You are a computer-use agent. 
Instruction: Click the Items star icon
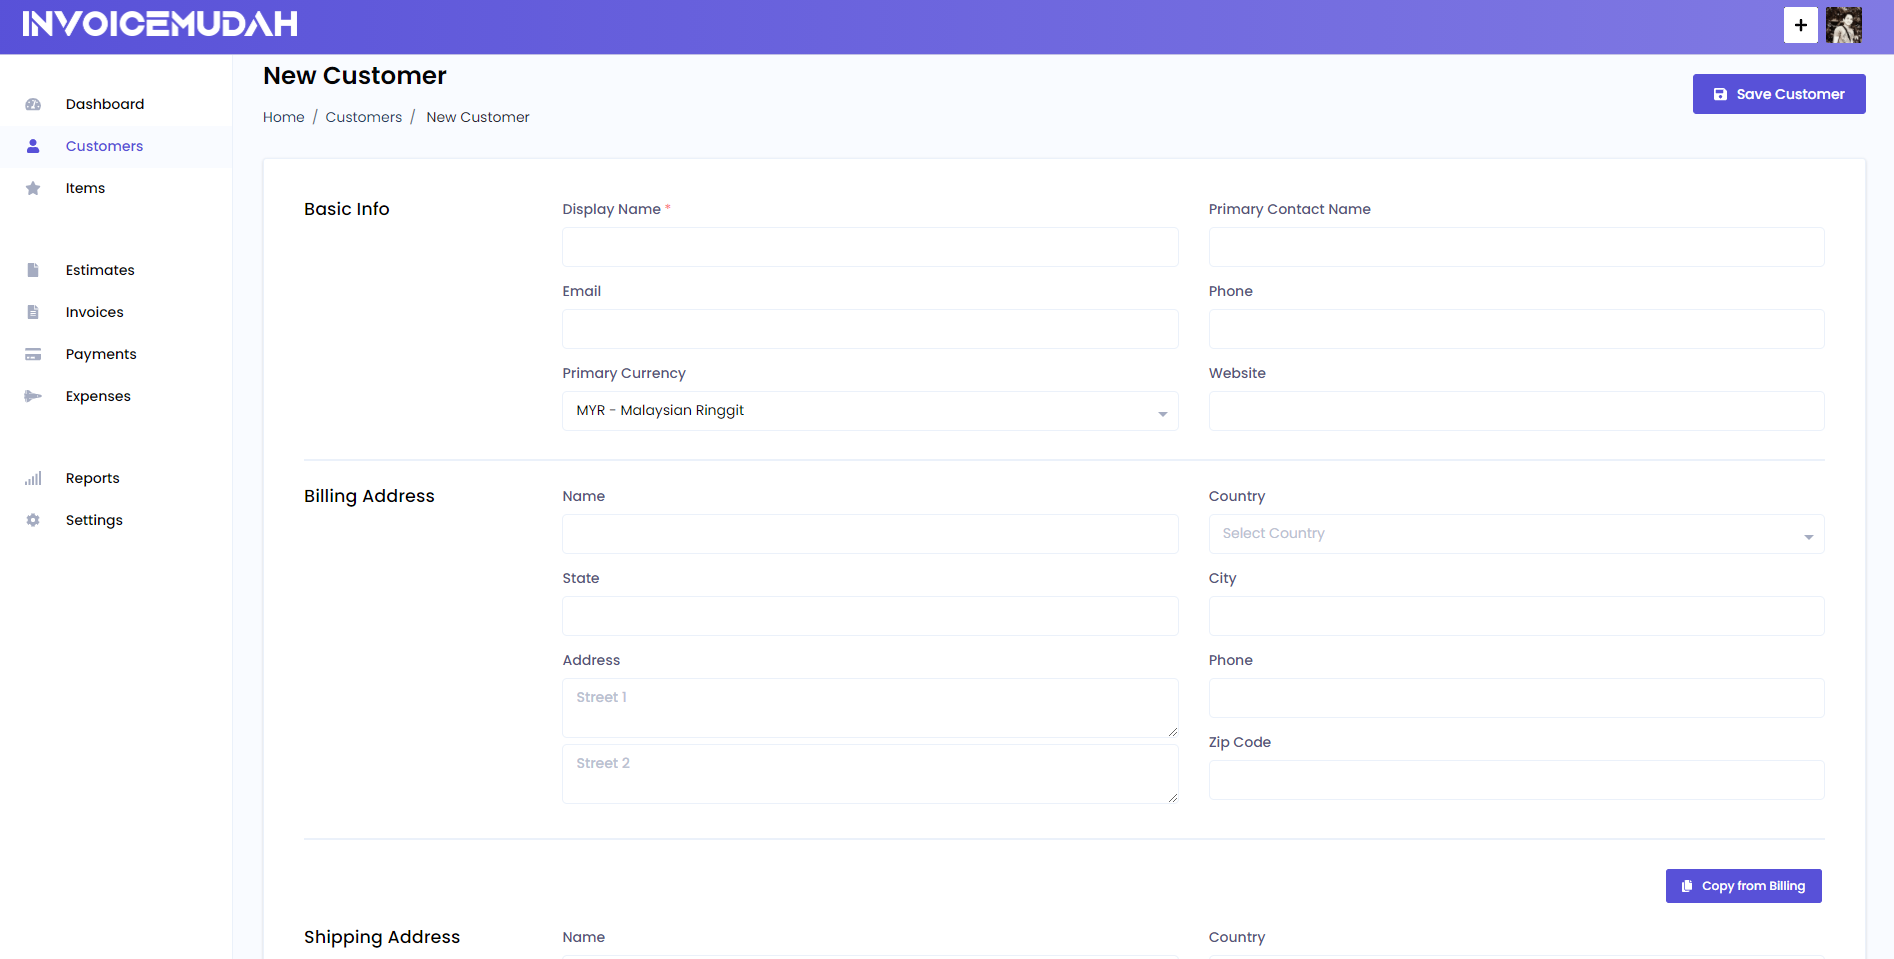33,187
